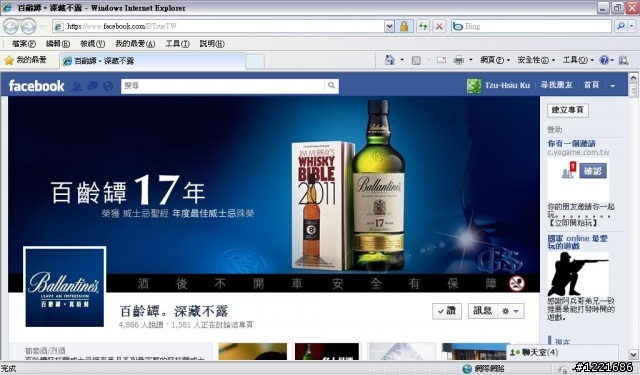
Task: Click the RSS feeds icon
Action: tap(416, 60)
